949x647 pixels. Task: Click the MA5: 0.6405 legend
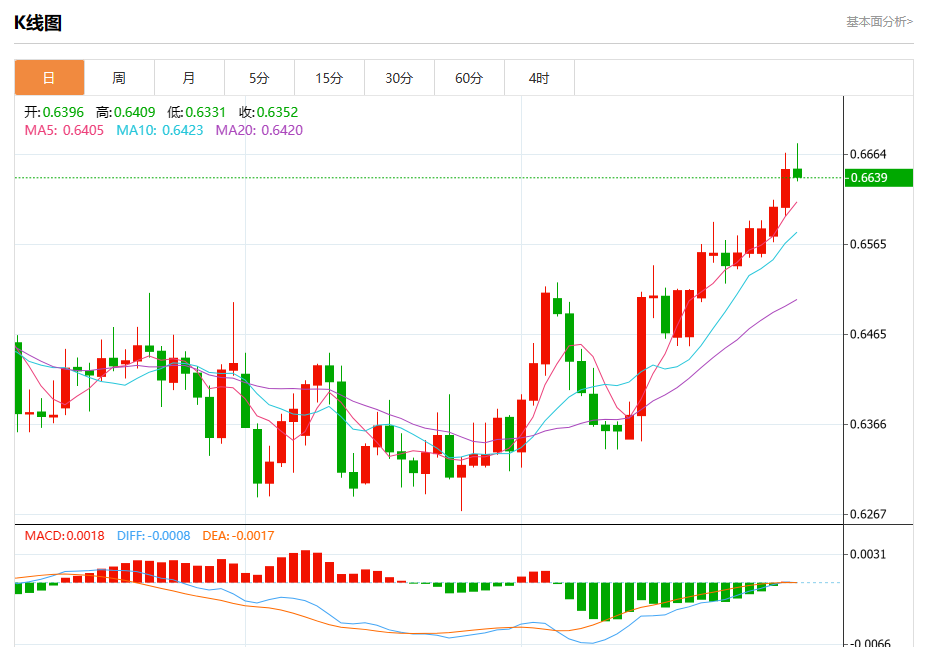[64, 131]
